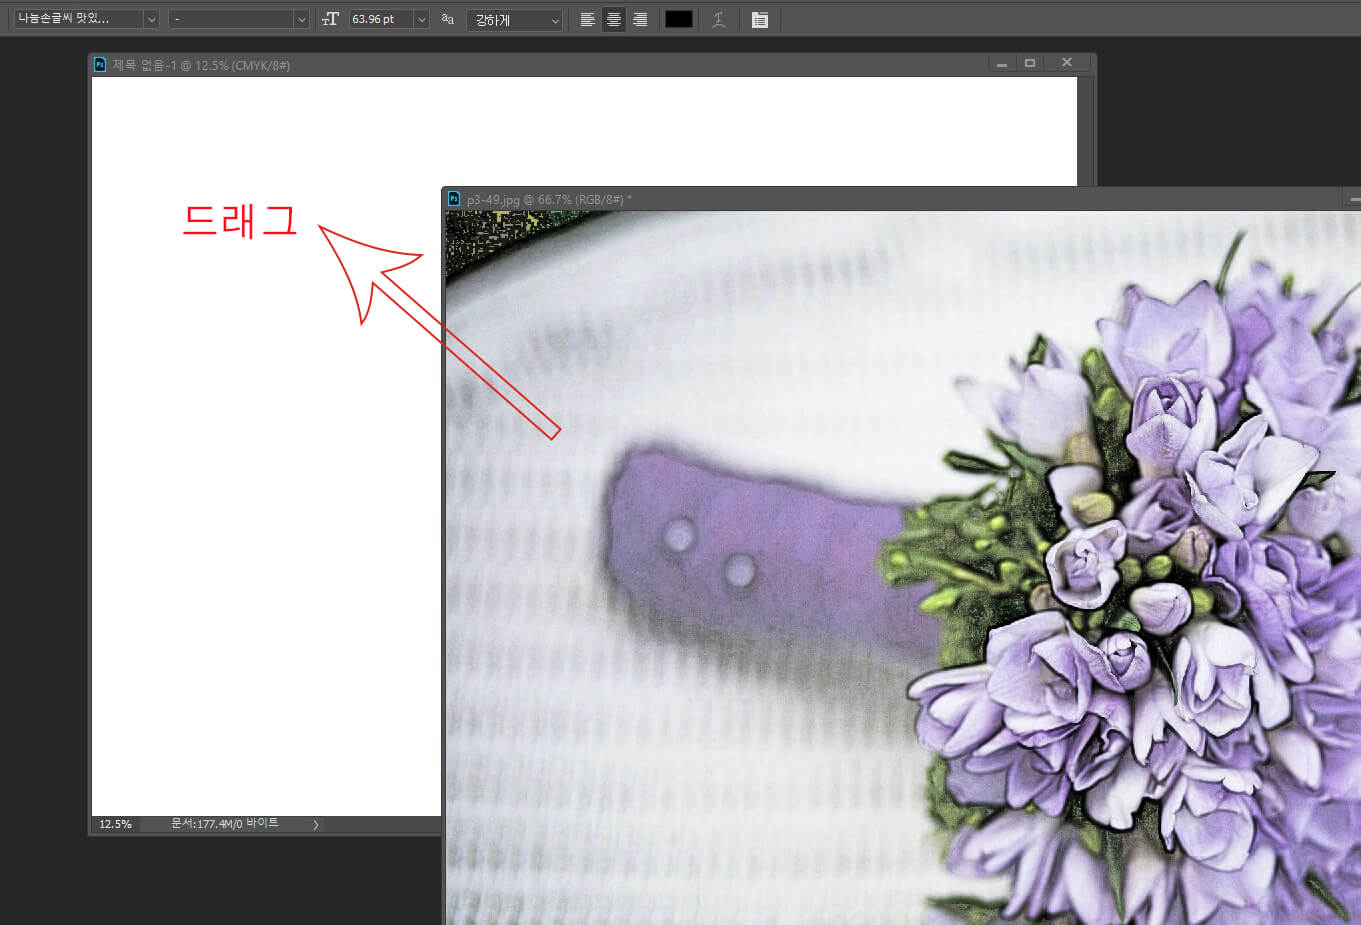Screen dimensions: 1361x925
Task: Click the vertical scrollbar of 제목 없음-1 window
Action: coord(1086,130)
